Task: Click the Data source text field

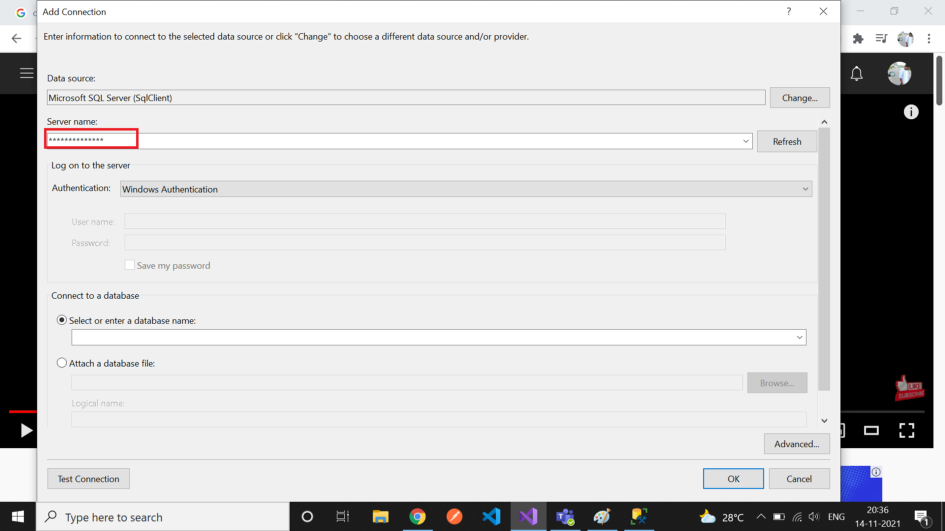Action: coord(406,98)
